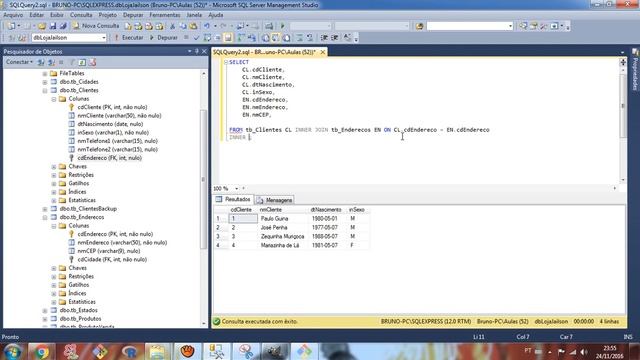This screenshot has height=360, width=640.
Task: Click the open file folder icon
Action: pyautogui.click(x=42, y=26)
